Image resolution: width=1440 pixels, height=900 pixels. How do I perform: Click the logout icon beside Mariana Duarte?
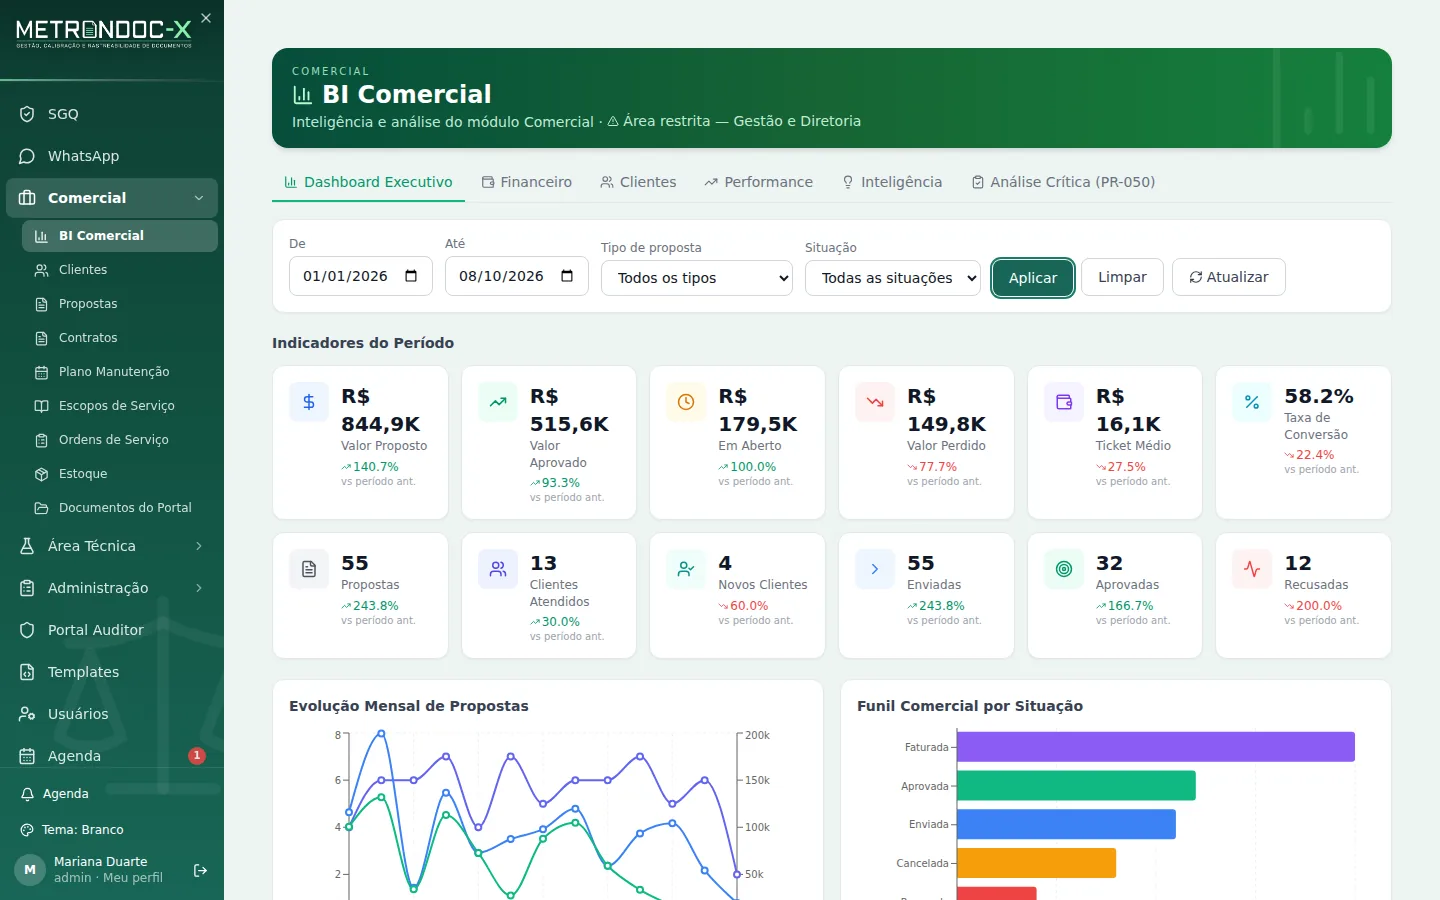point(200,870)
